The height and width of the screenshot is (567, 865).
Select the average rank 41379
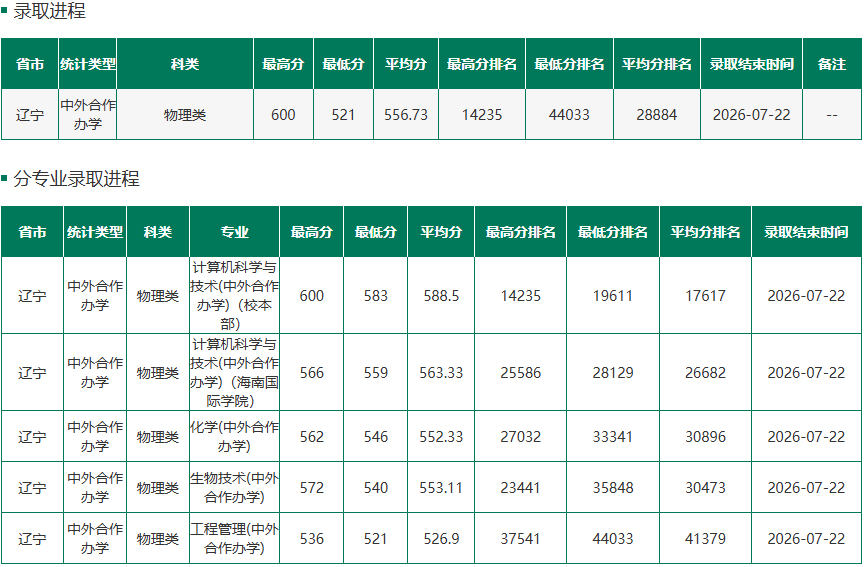coord(706,539)
